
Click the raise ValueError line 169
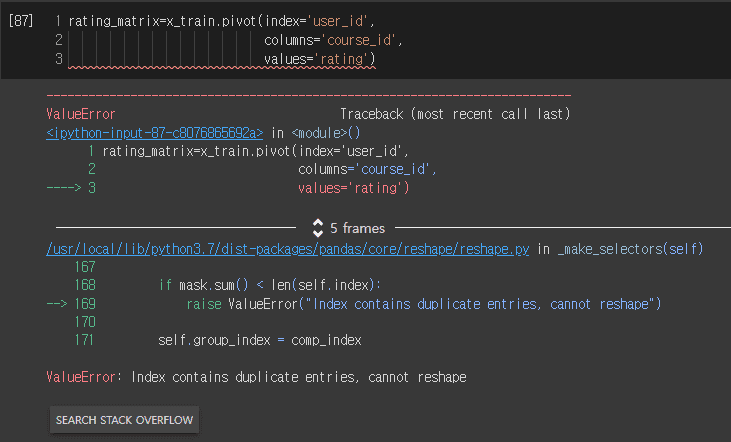click(423, 304)
